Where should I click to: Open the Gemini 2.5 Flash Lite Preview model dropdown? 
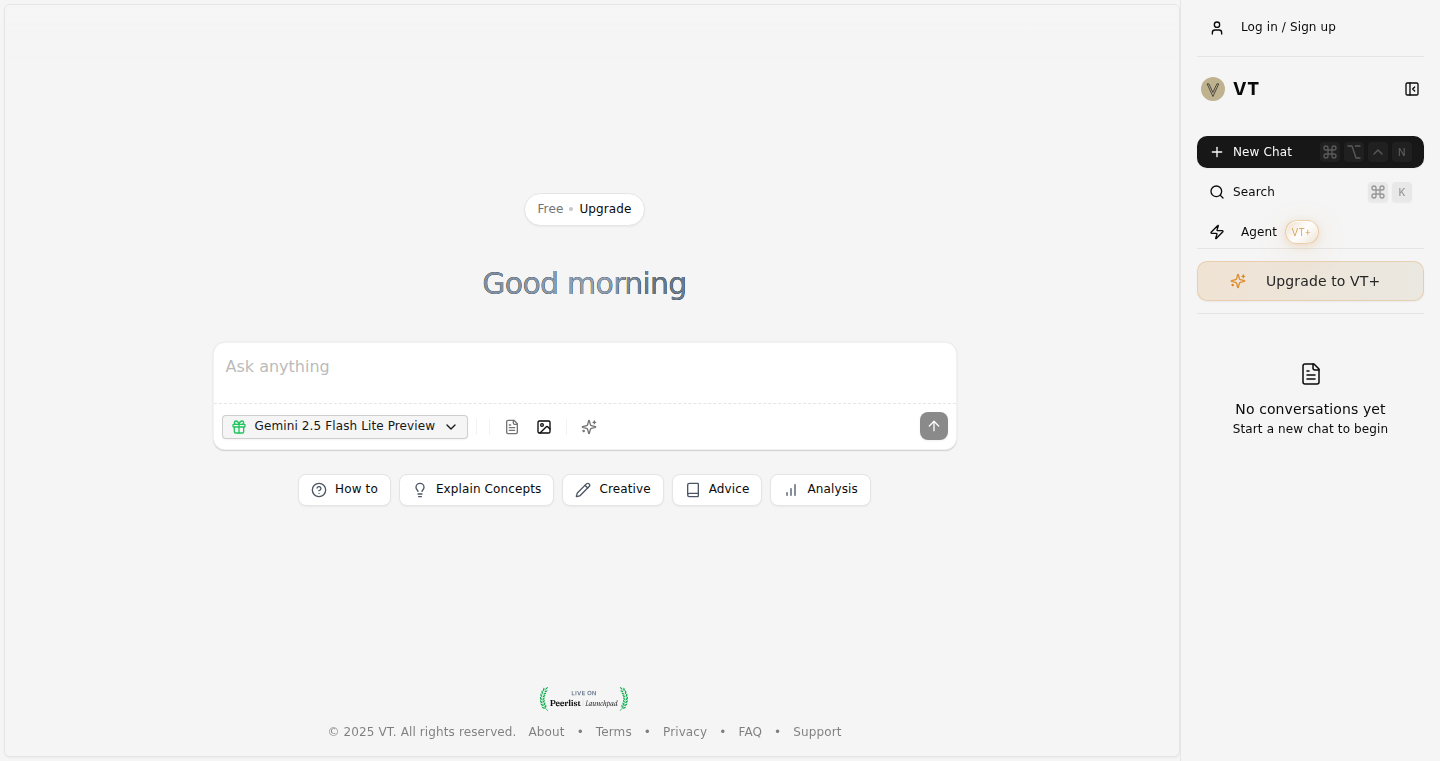click(x=345, y=427)
